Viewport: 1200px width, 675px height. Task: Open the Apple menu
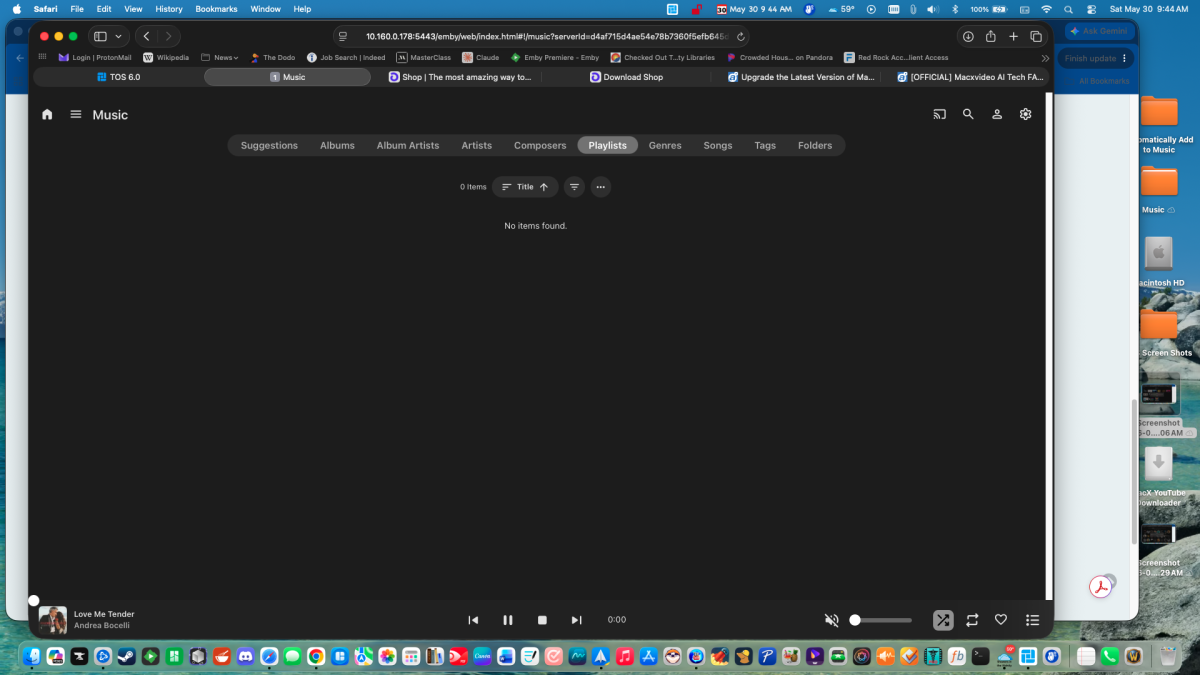16,9
